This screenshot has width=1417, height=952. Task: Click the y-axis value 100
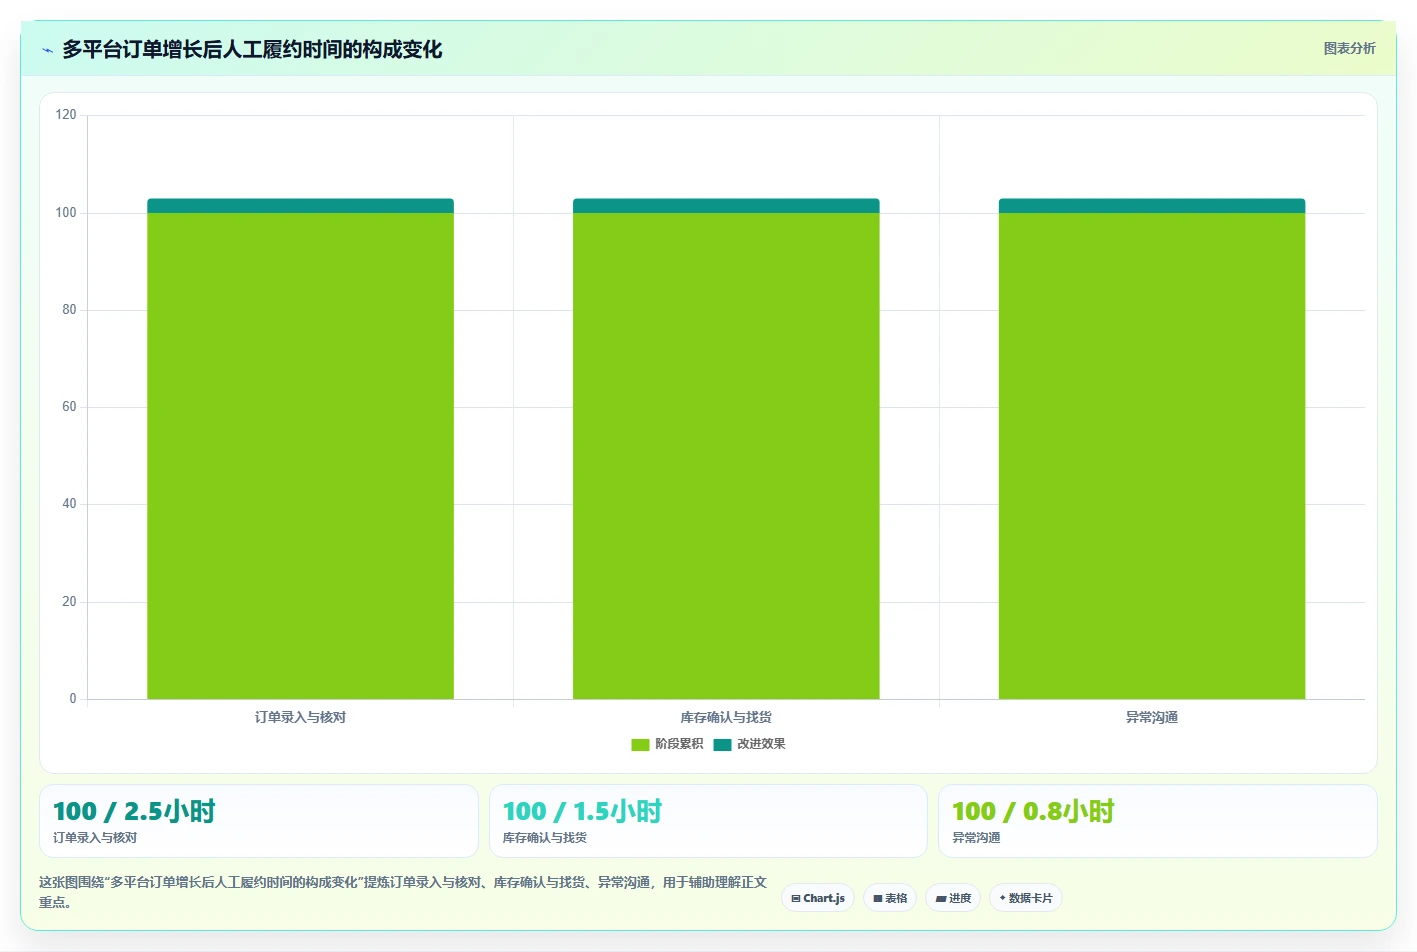pos(66,213)
